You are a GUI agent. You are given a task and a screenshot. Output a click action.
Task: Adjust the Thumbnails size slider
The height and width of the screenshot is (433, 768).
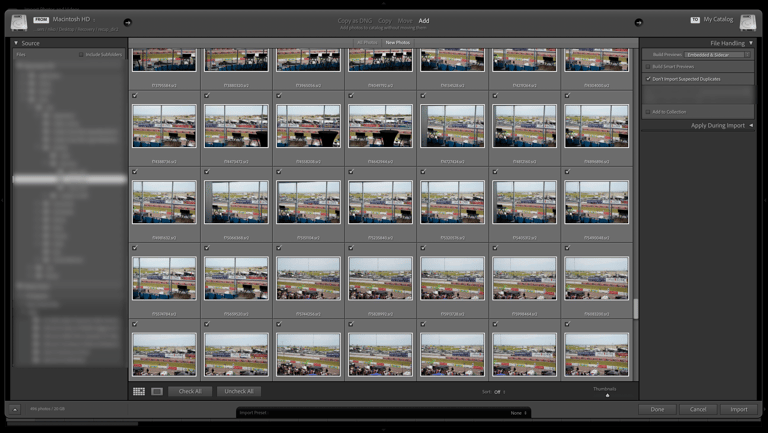coord(607,395)
